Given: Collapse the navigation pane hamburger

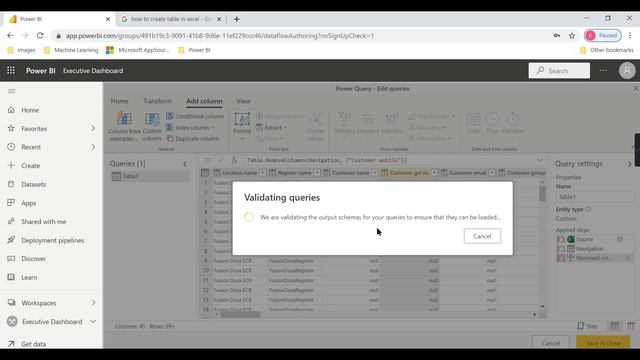Looking at the screenshot, I should point(11,91).
